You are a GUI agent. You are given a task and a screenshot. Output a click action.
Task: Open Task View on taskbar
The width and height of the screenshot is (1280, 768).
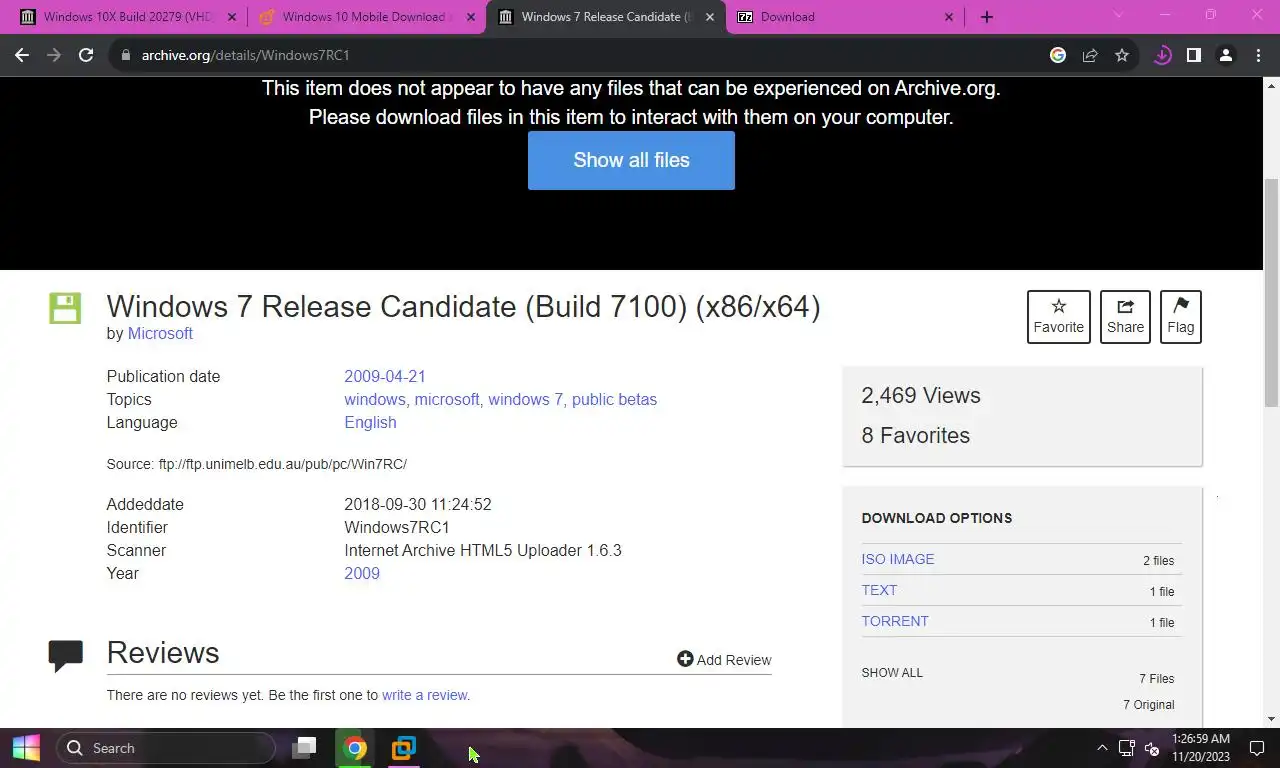coord(304,748)
